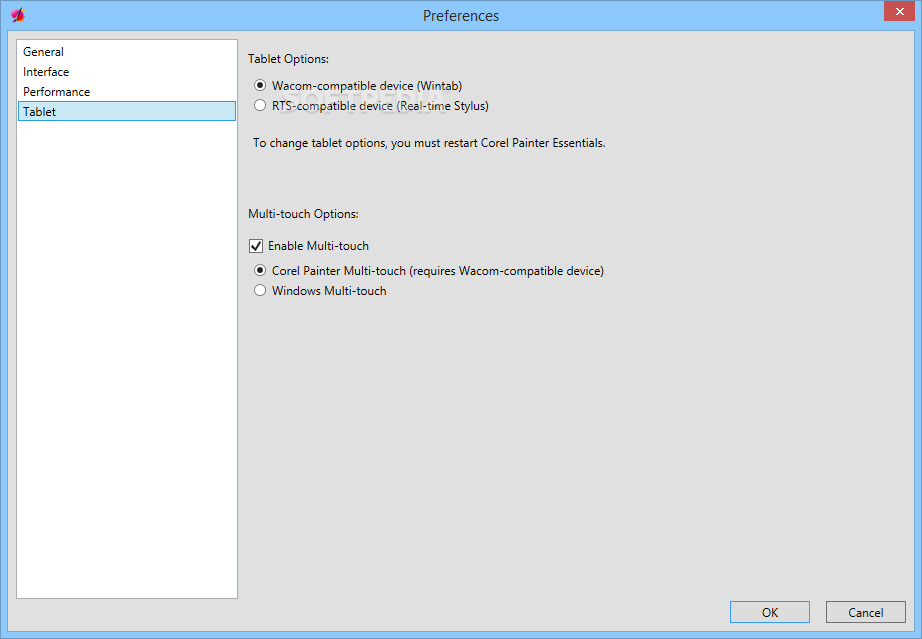Open the Interface preferences category

126,72
